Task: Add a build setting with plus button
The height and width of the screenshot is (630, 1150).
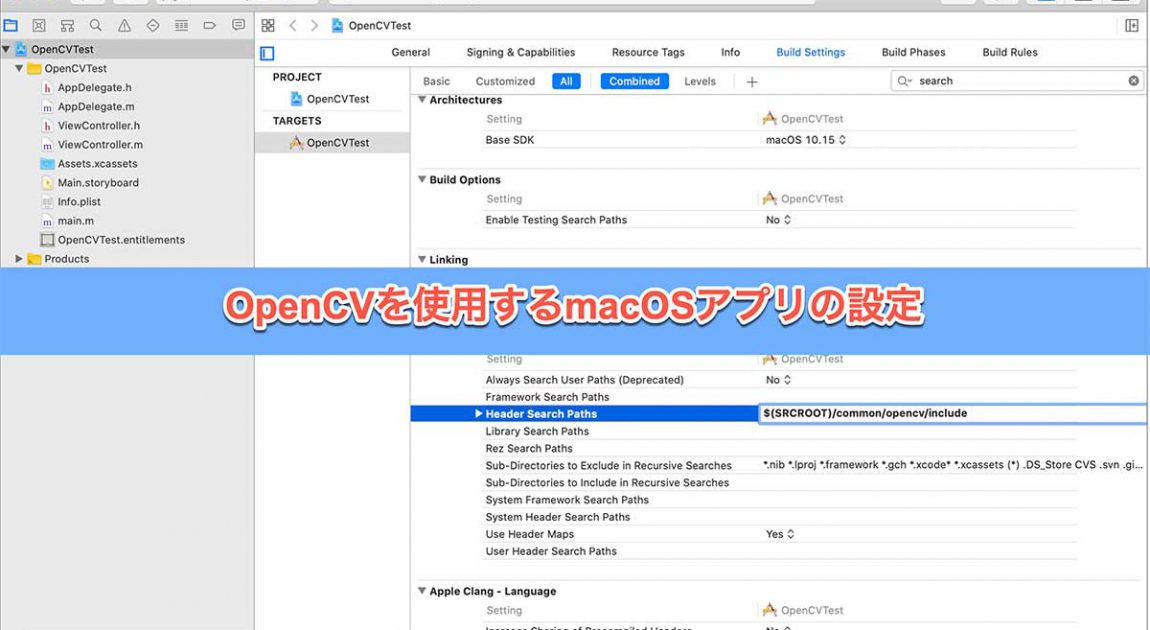Action: click(x=752, y=81)
